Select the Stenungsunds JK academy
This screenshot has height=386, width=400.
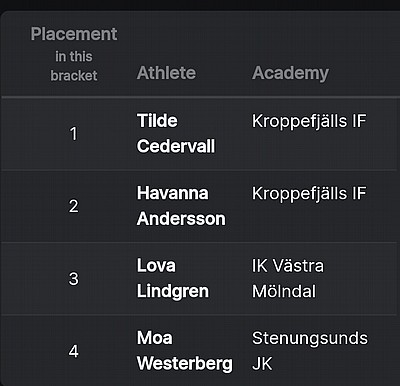tap(310, 351)
